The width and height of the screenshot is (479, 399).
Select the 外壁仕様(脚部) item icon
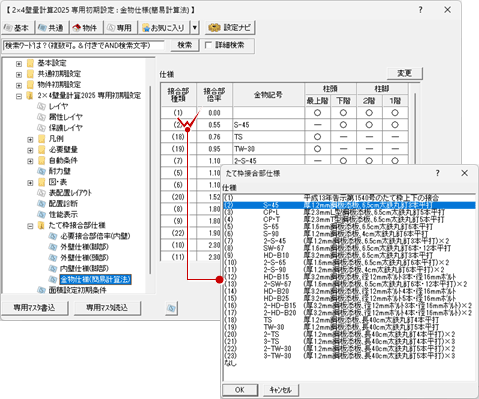point(53,247)
